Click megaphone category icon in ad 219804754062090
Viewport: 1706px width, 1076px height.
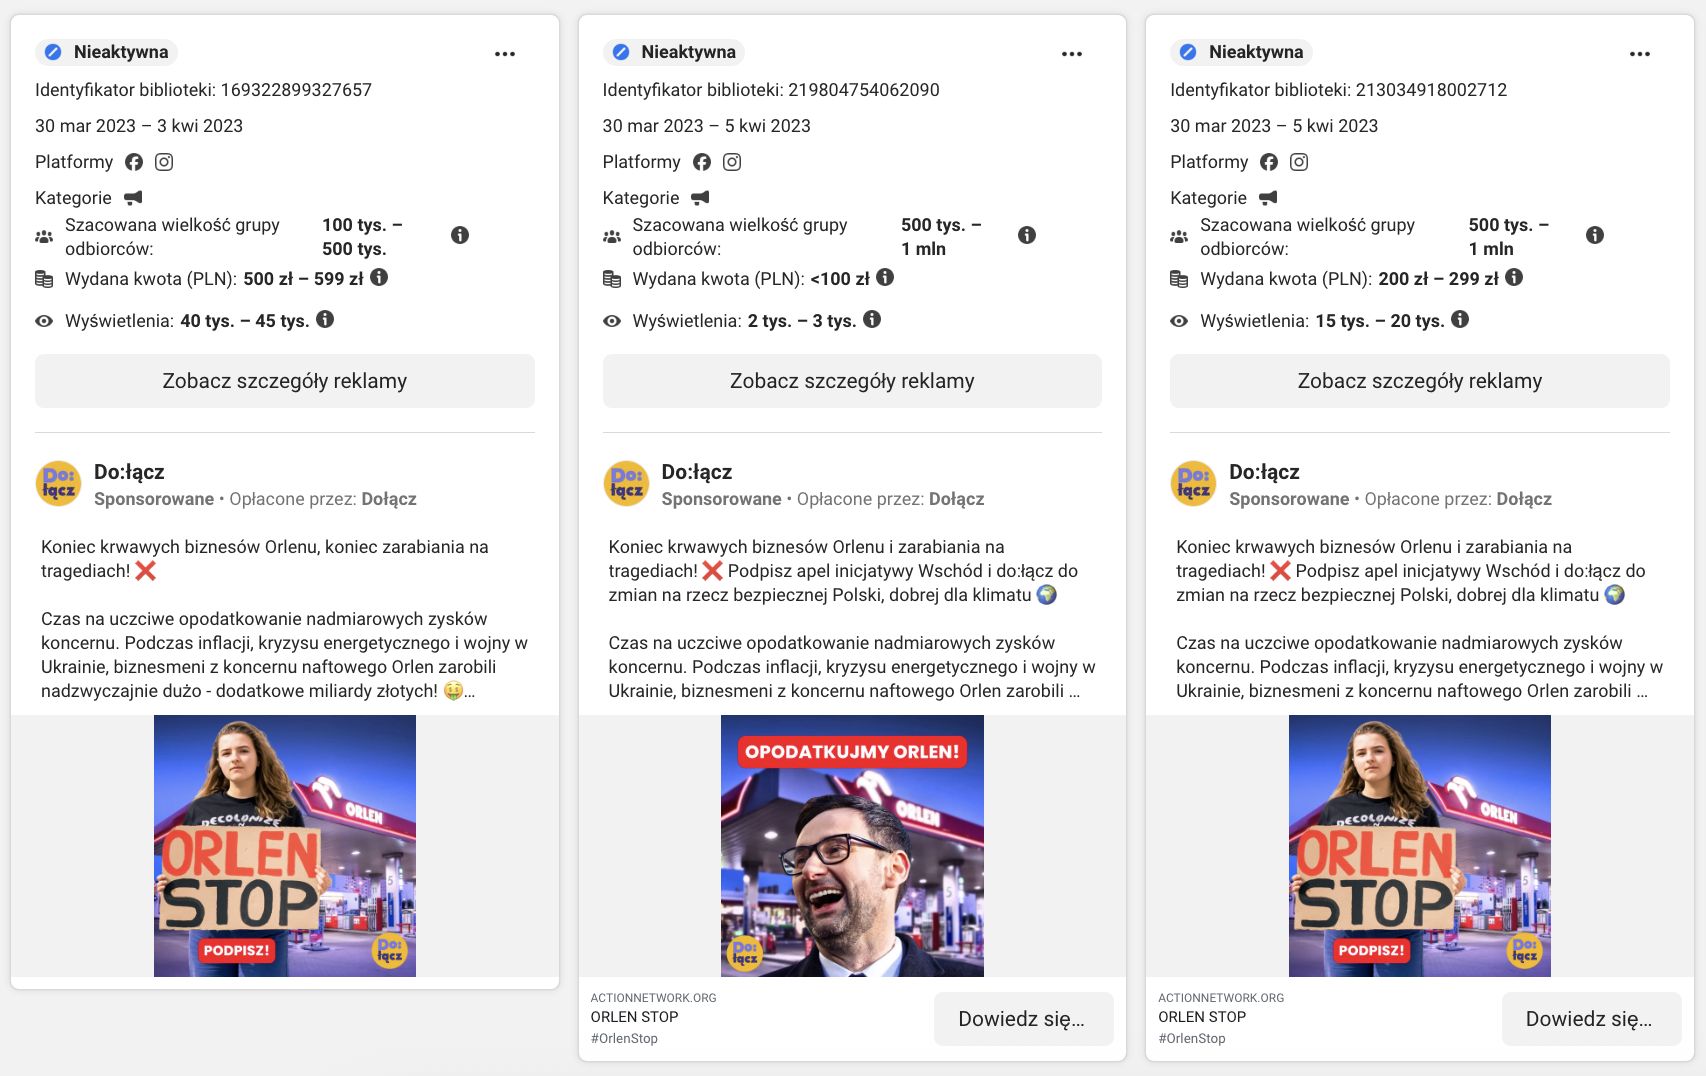click(700, 198)
